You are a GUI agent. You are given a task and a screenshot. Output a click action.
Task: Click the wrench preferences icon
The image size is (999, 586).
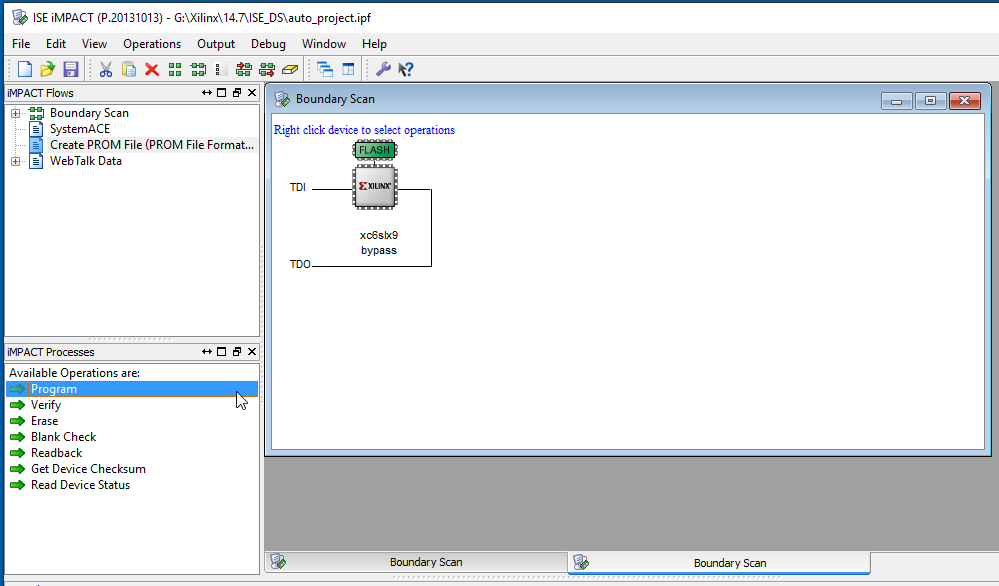tap(383, 69)
